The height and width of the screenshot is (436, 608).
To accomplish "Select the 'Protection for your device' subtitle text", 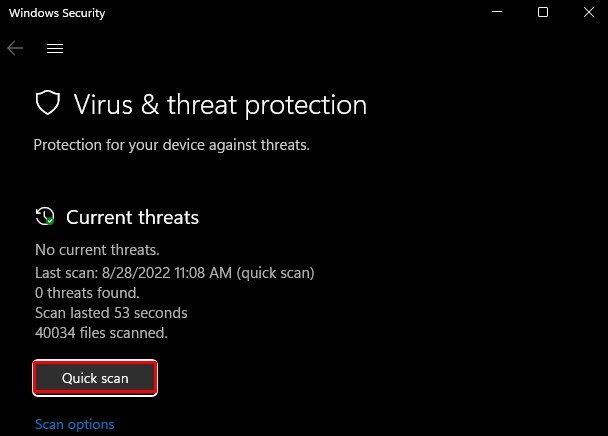I will click(171, 145).
